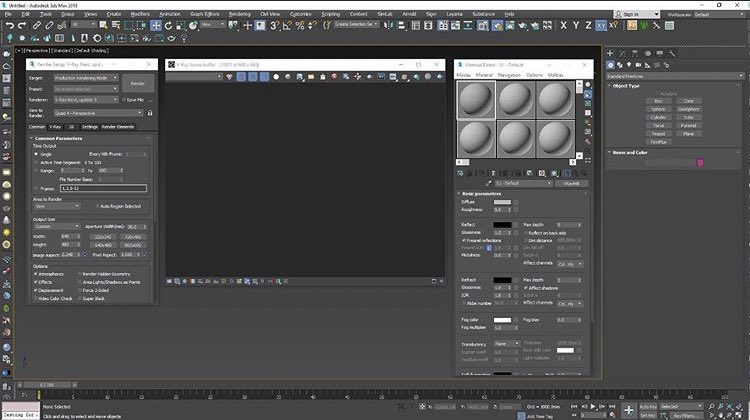The width and height of the screenshot is (750, 420).
Task: Activate the Select and Rotate tool
Action: [x=168, y=25]
